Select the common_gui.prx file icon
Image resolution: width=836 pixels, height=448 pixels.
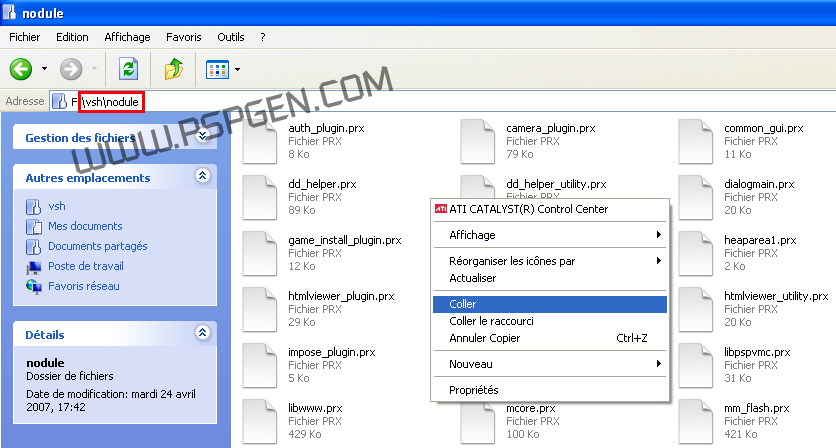pos(695,141)
